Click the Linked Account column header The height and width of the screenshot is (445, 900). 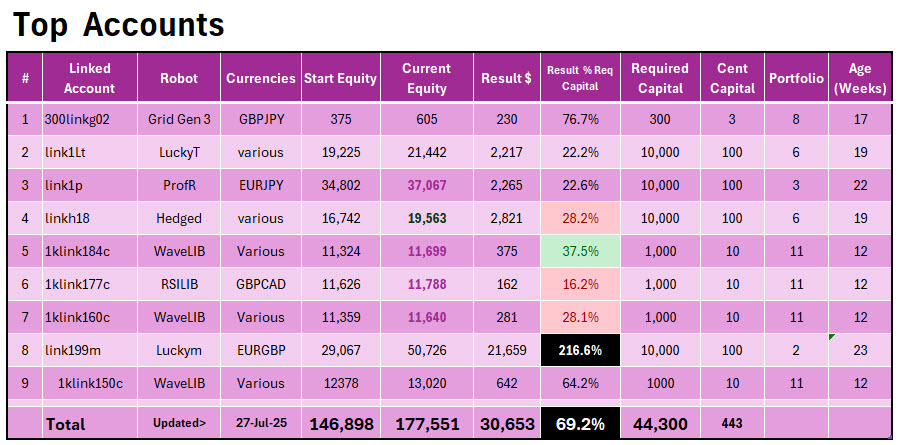tap(90, 78)
